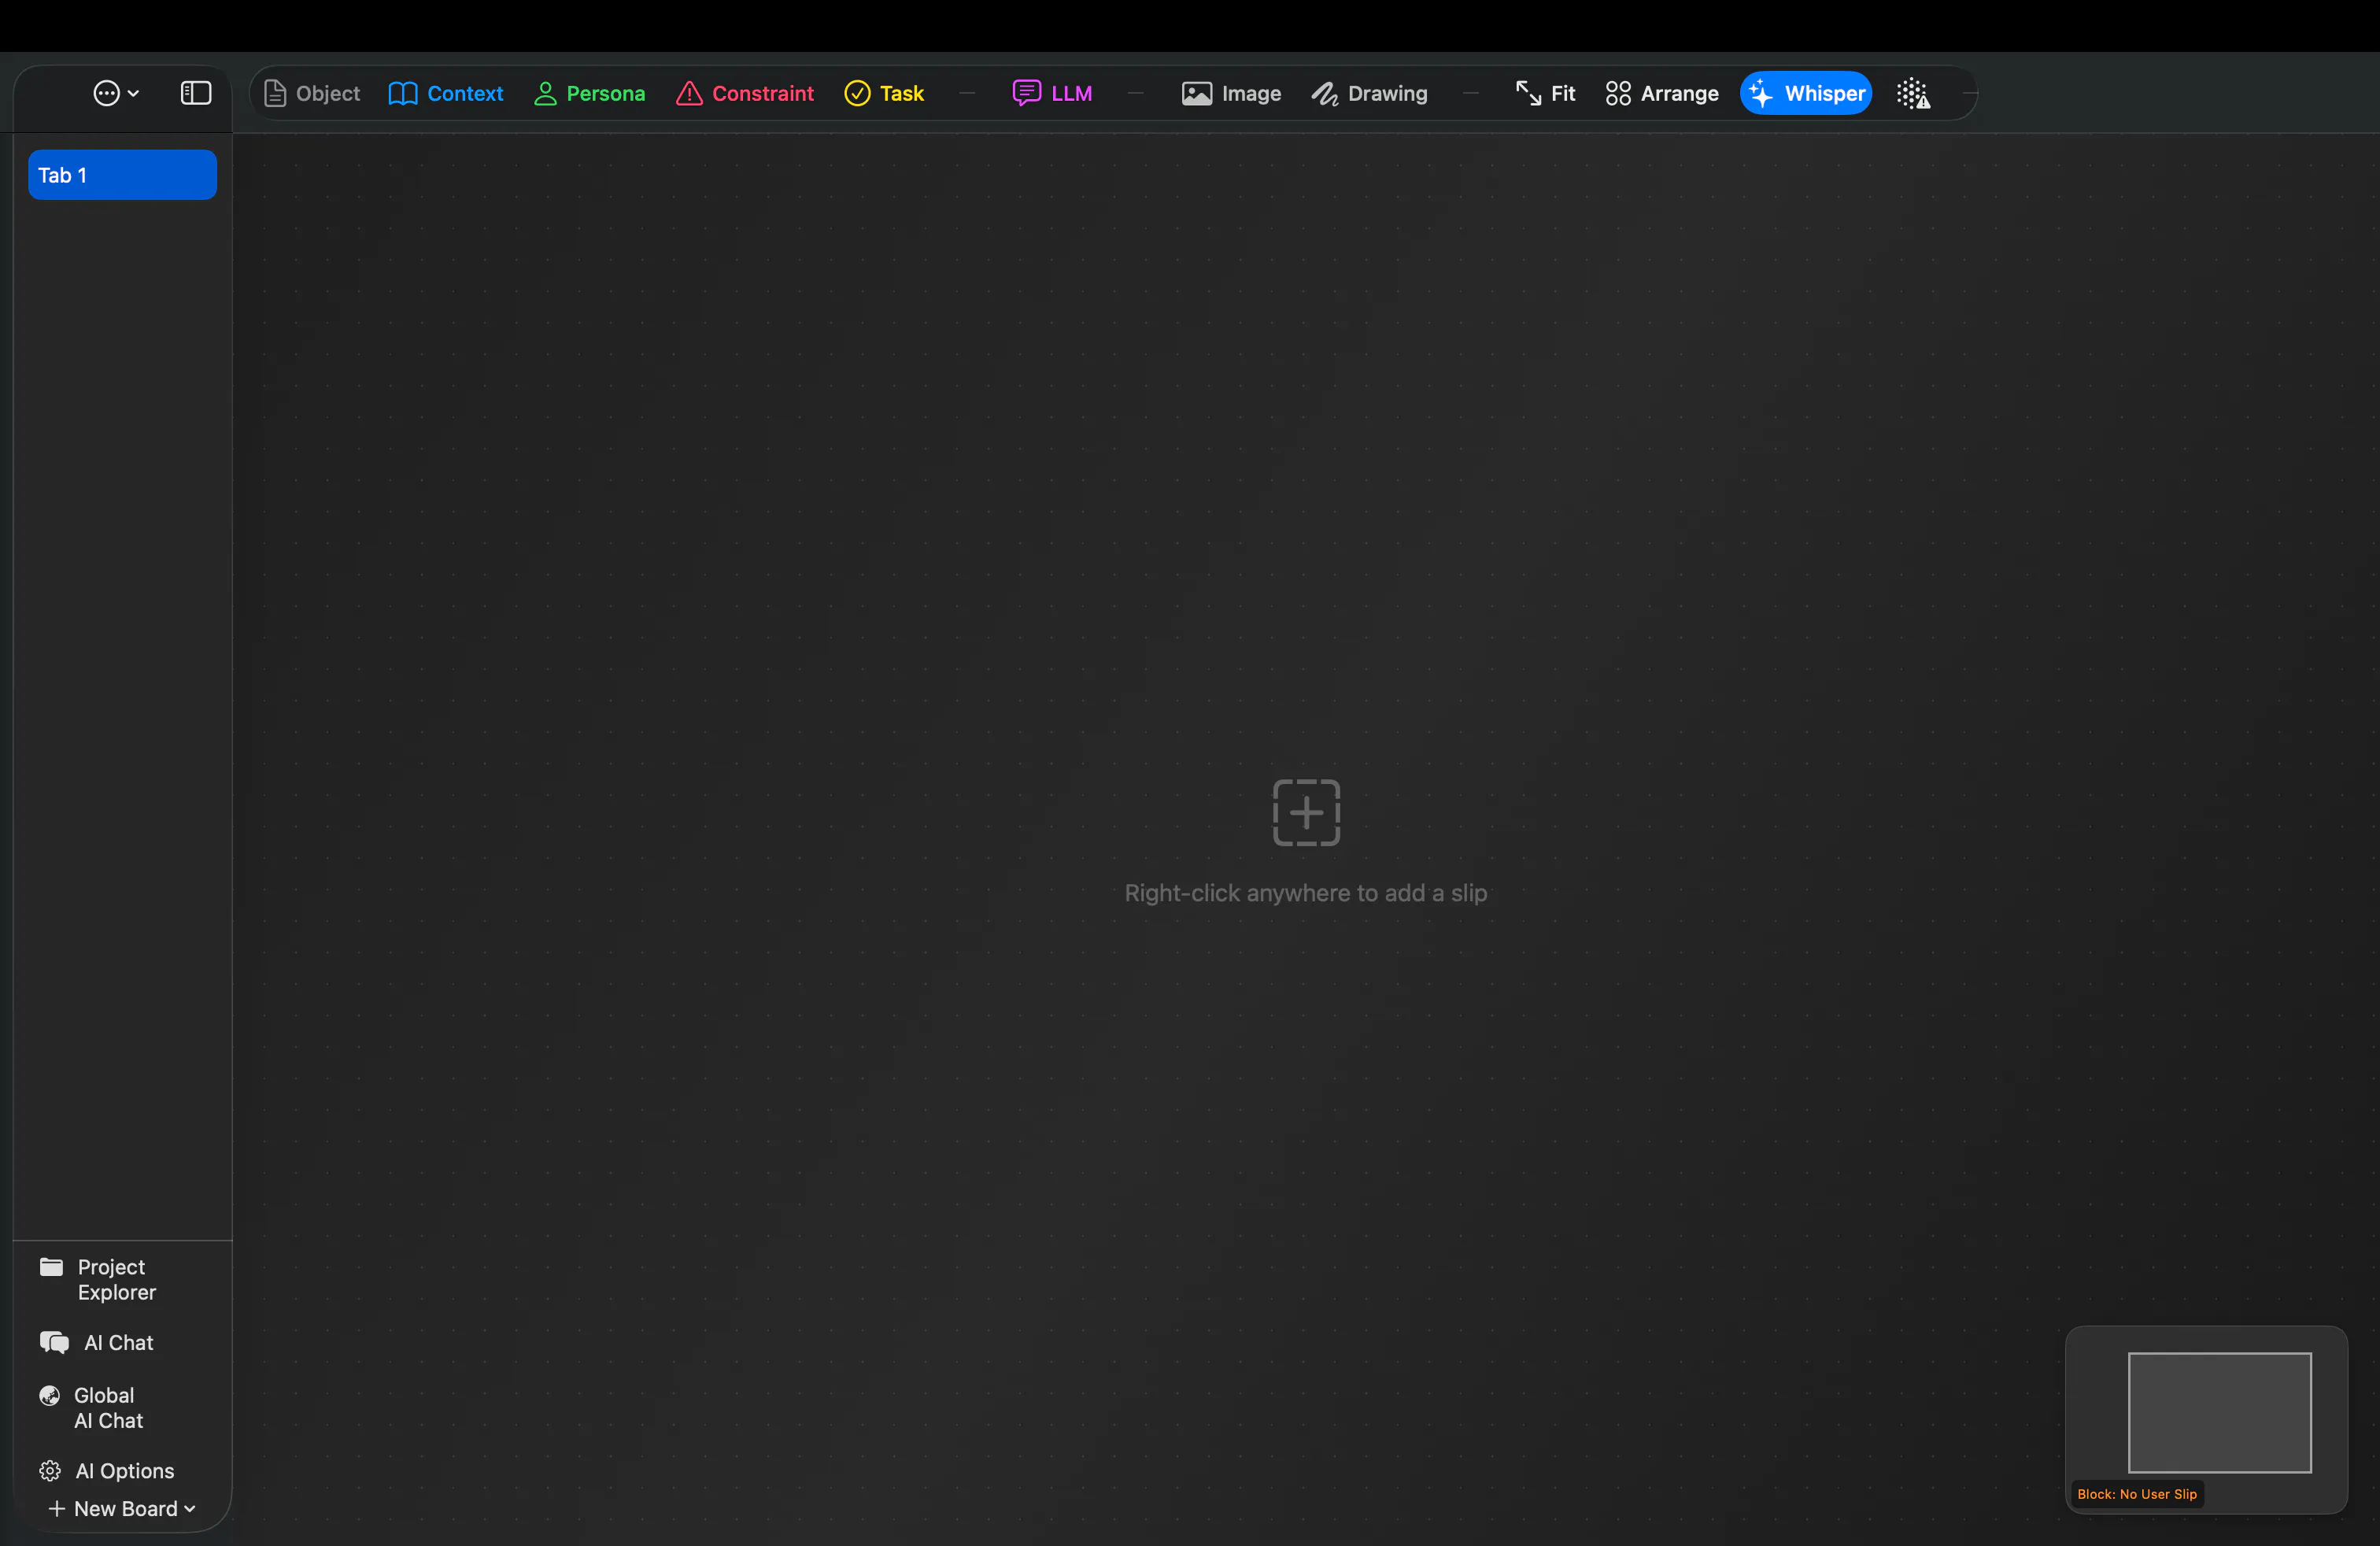
Task: Click the 'Block: No User Slip' status label
Action: point(2137,1493)
